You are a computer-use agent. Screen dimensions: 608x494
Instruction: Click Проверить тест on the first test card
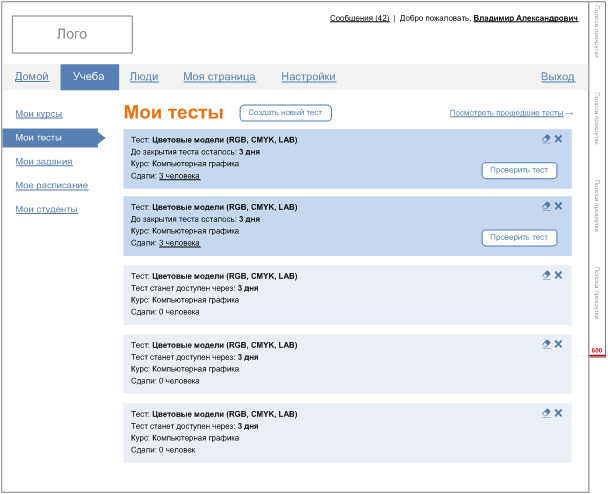[519, 170]
